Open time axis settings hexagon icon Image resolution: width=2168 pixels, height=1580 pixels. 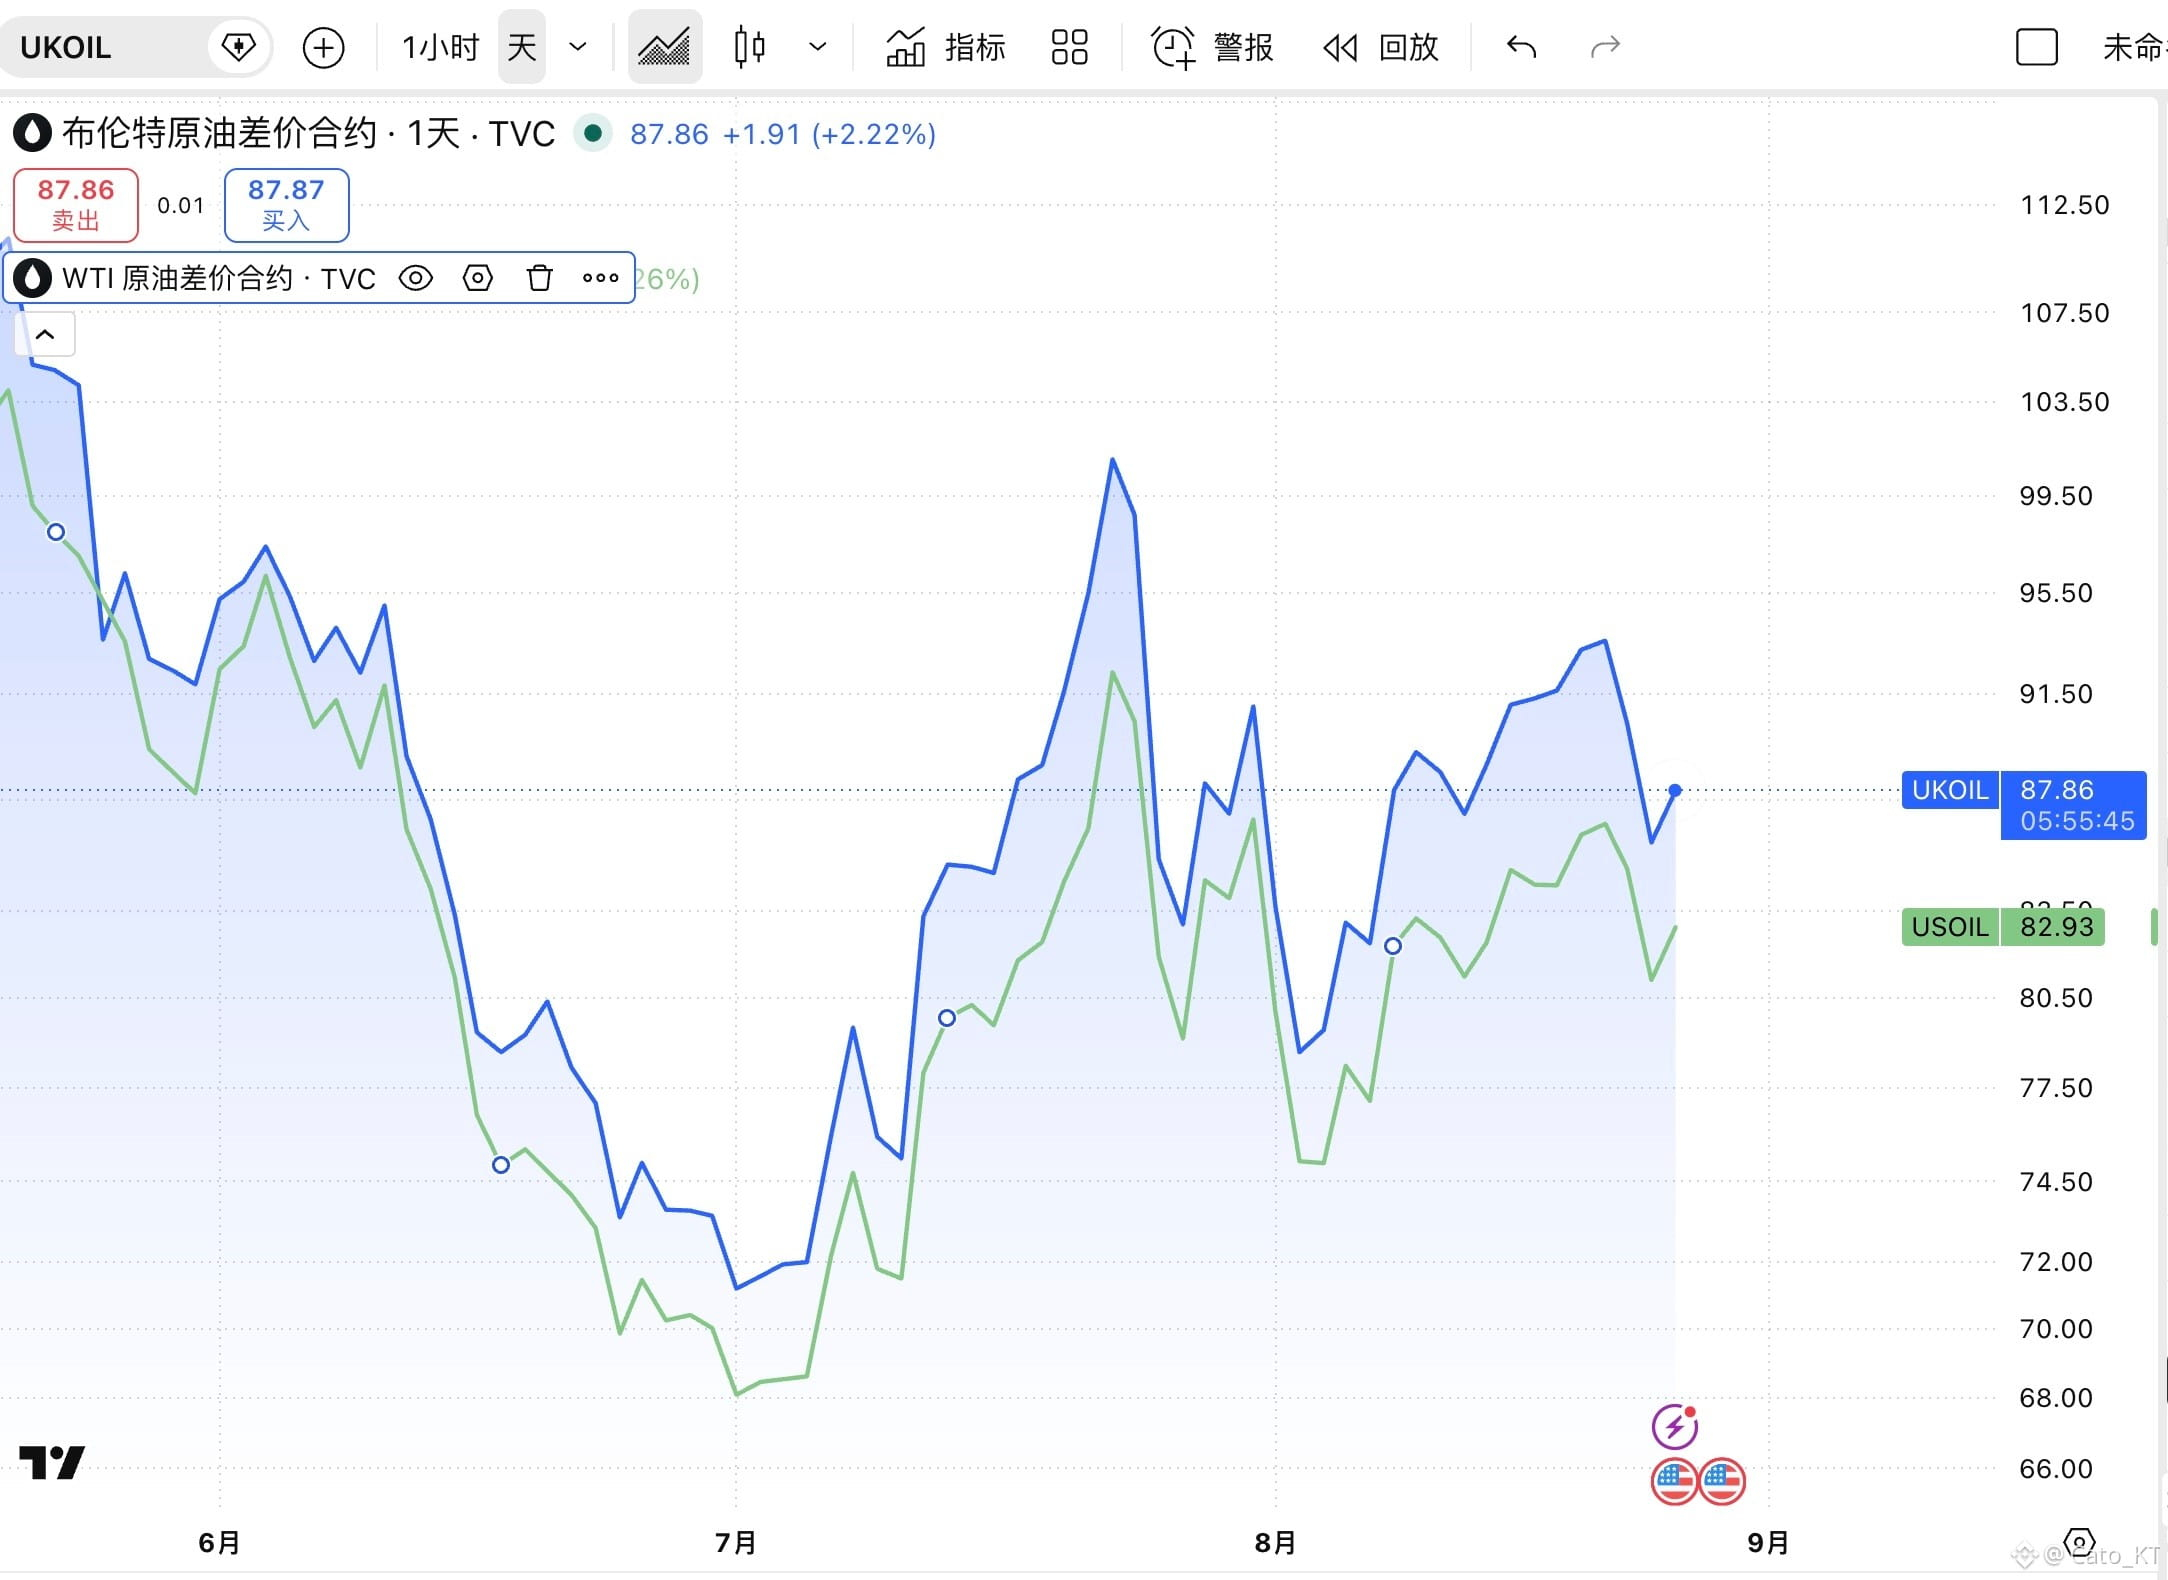[x=2079, y=1542]
